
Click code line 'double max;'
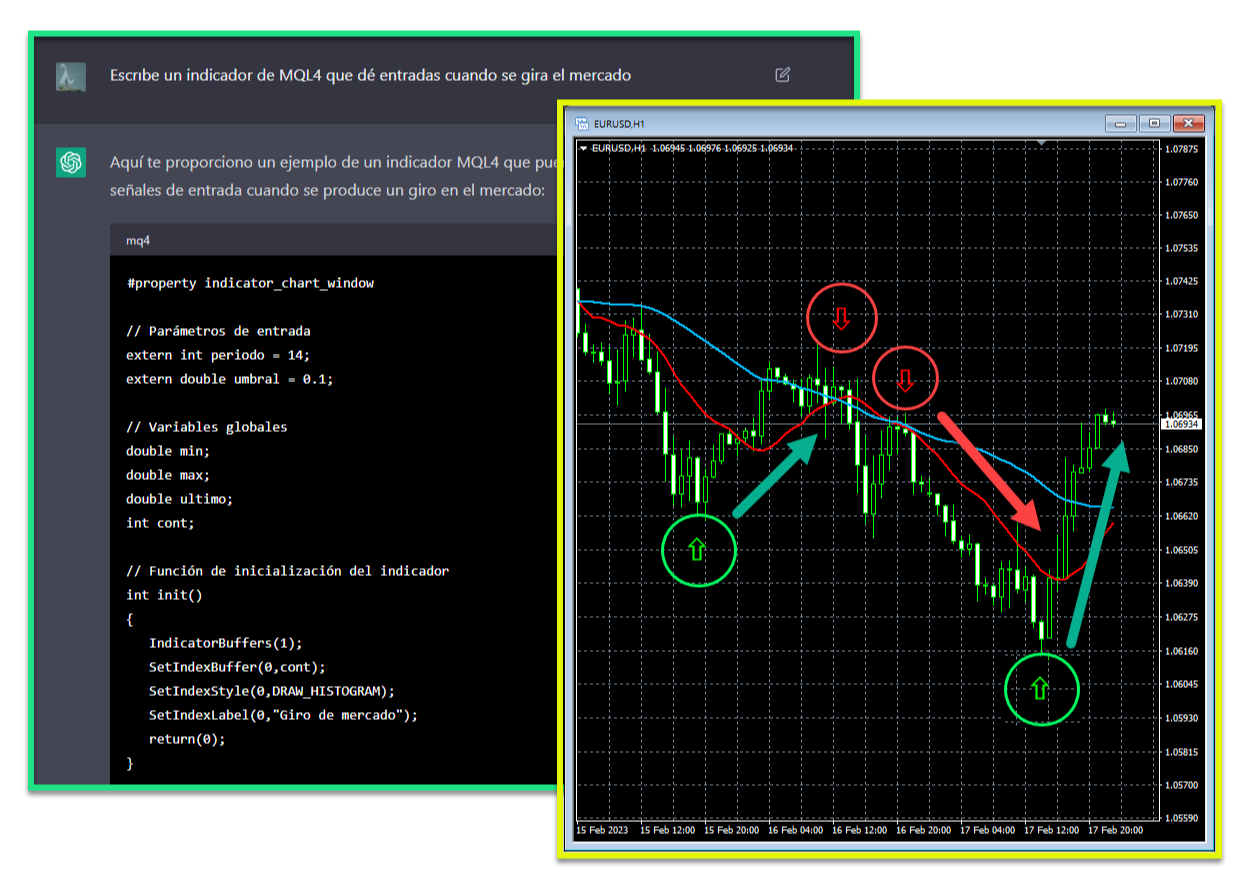pos(168,475)
